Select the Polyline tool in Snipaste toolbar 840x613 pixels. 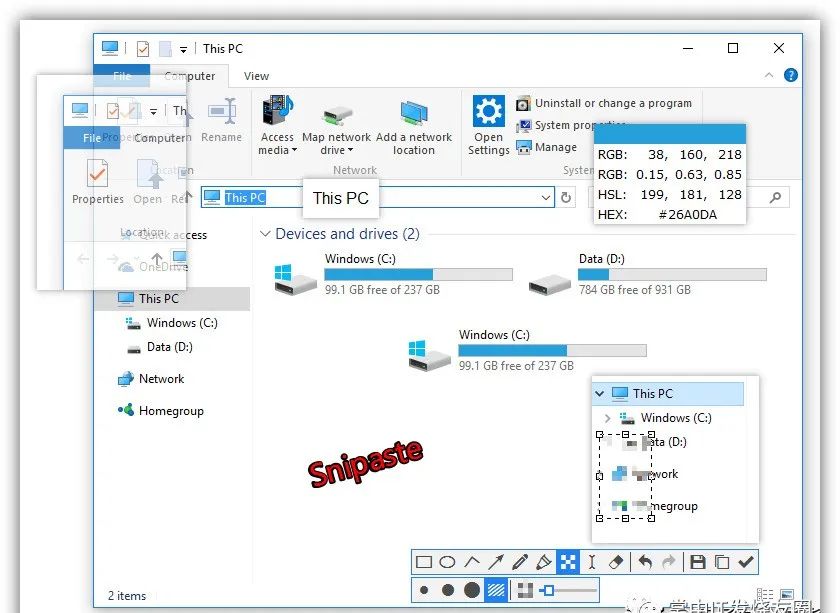pyautogui.click(x=472, y=562)
